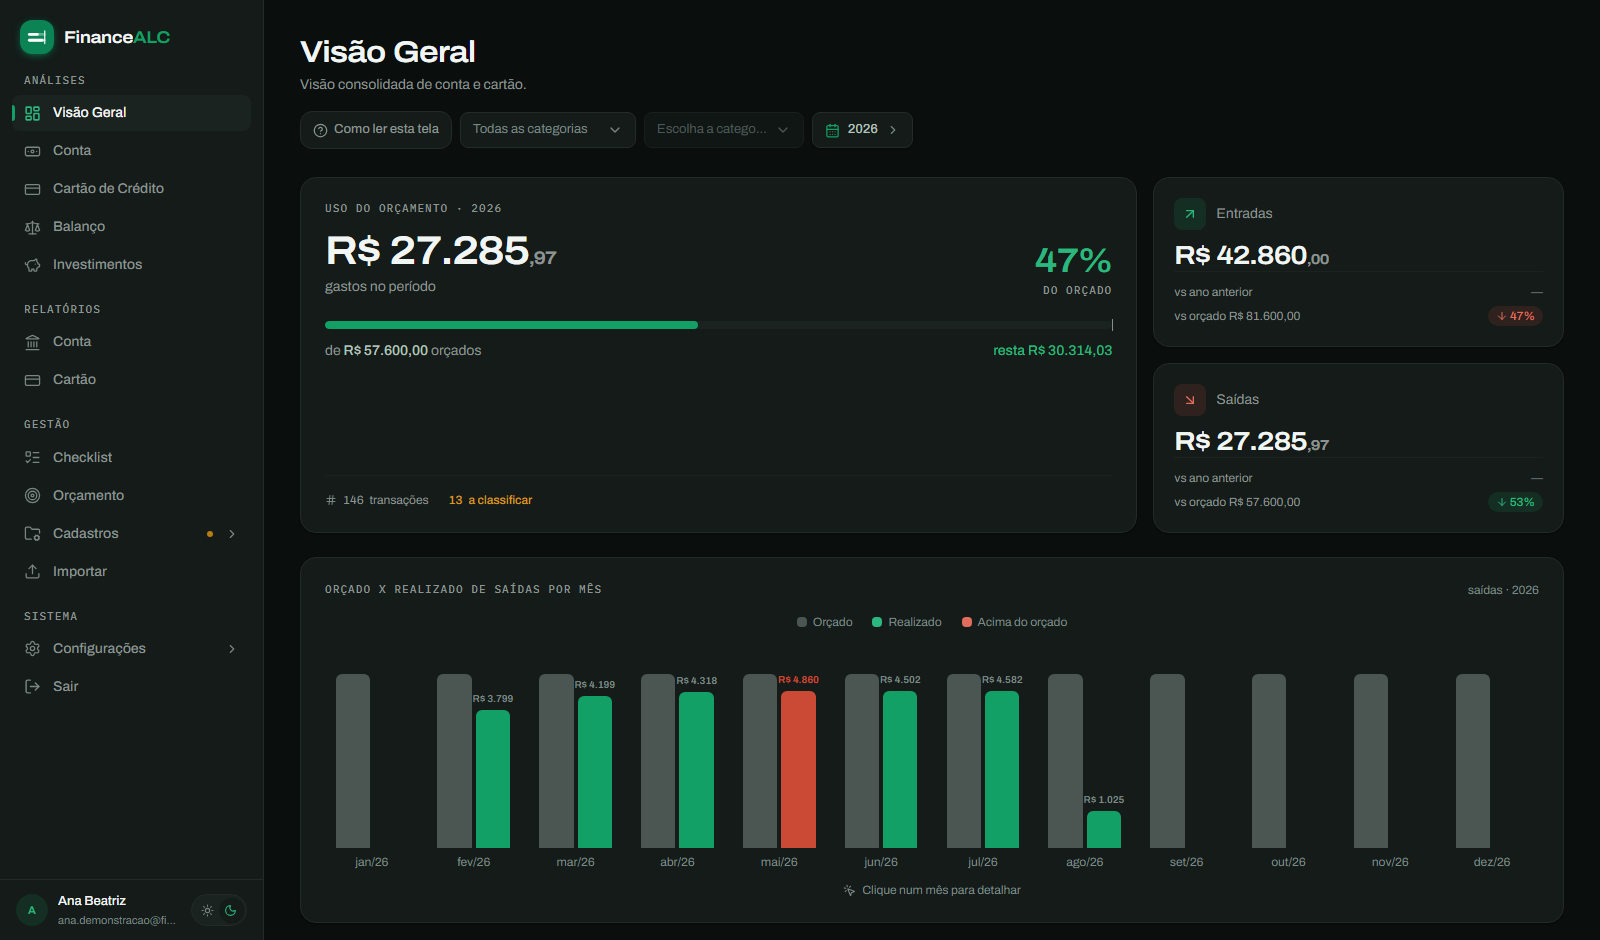Viewport: 1600px width, 940px height.
Task: Click the Entradas 47% badge
Action: coord(1516,316)
